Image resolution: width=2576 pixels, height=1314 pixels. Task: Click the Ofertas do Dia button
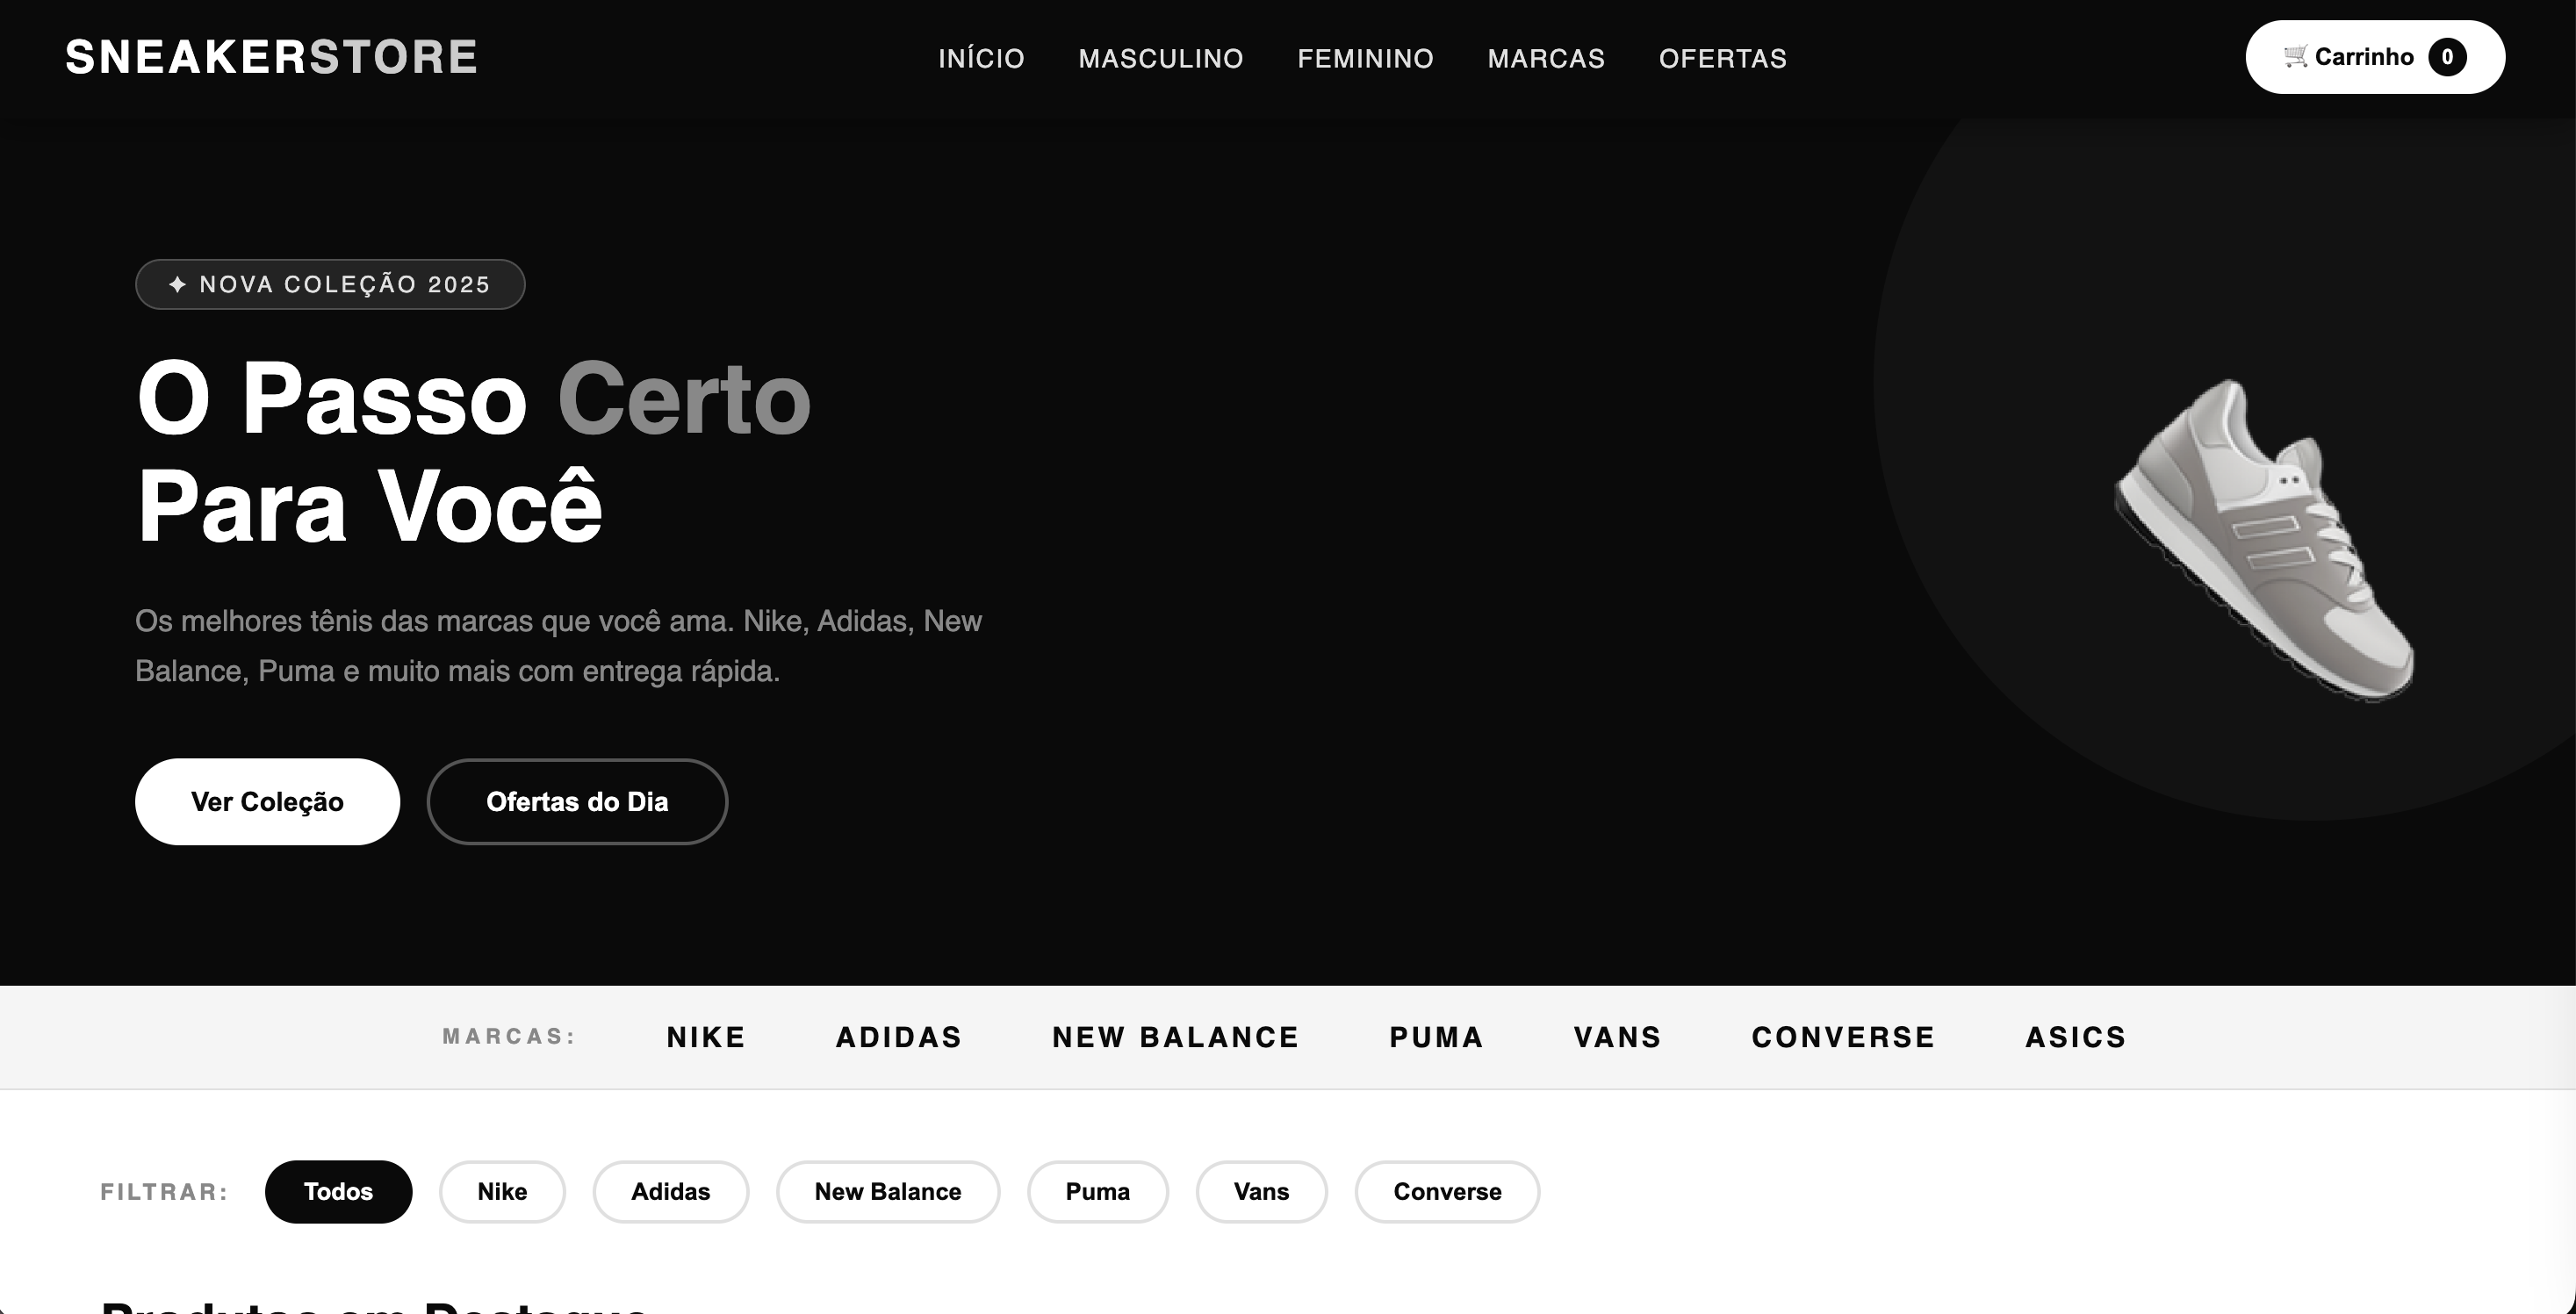[577, 802]
